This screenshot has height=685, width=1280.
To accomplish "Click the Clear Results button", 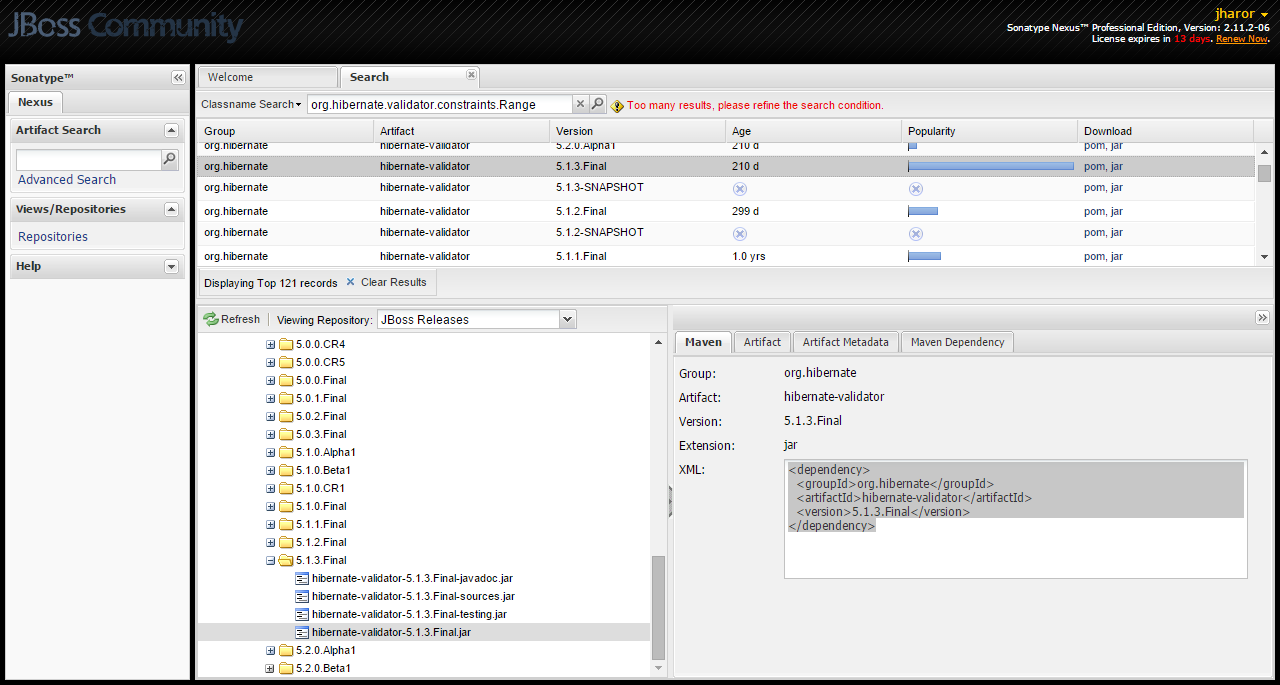I will (x=386, y=282).
